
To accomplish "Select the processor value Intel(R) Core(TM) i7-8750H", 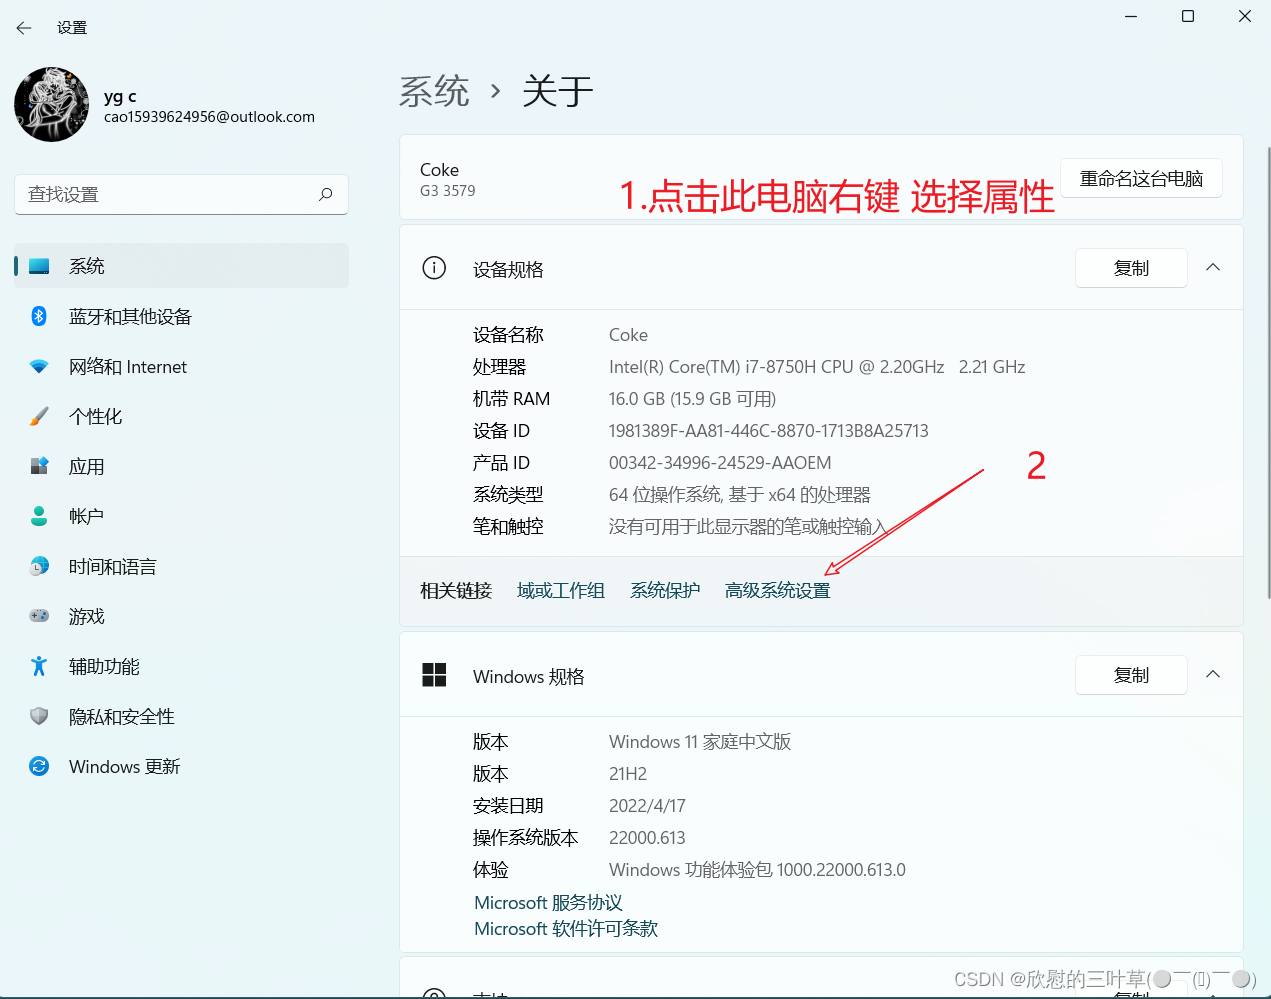I will point(817,367).
